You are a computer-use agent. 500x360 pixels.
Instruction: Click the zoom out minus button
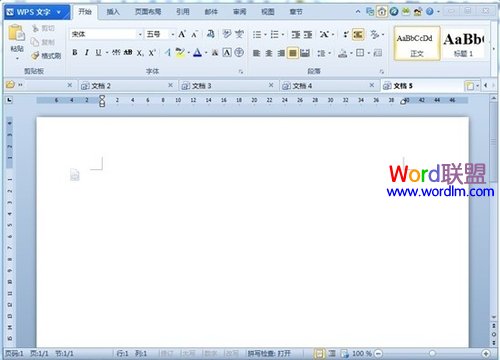coord(378,353)
